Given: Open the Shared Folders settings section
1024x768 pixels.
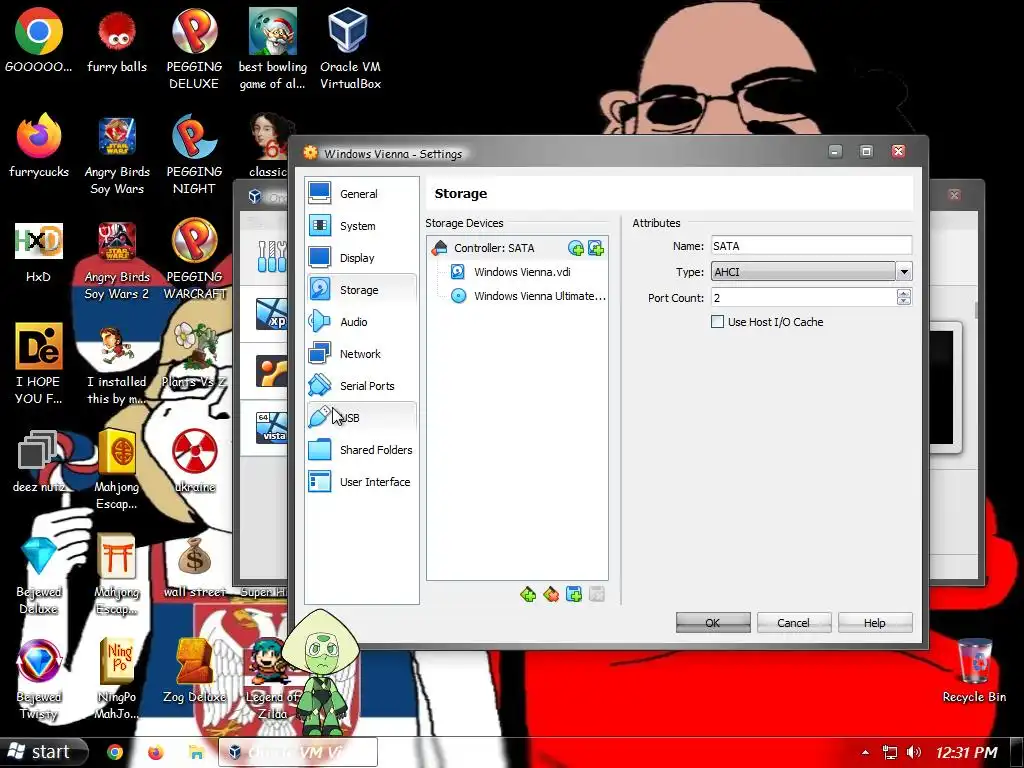Looking at the screenshot, I should coord(361,450).
